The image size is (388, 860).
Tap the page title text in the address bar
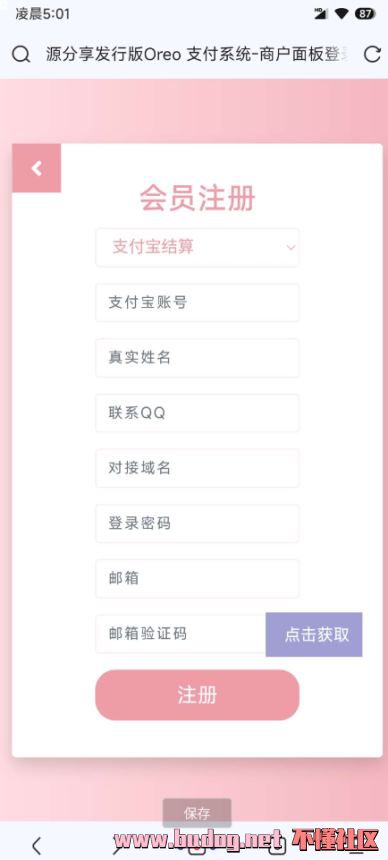point(198,55)
